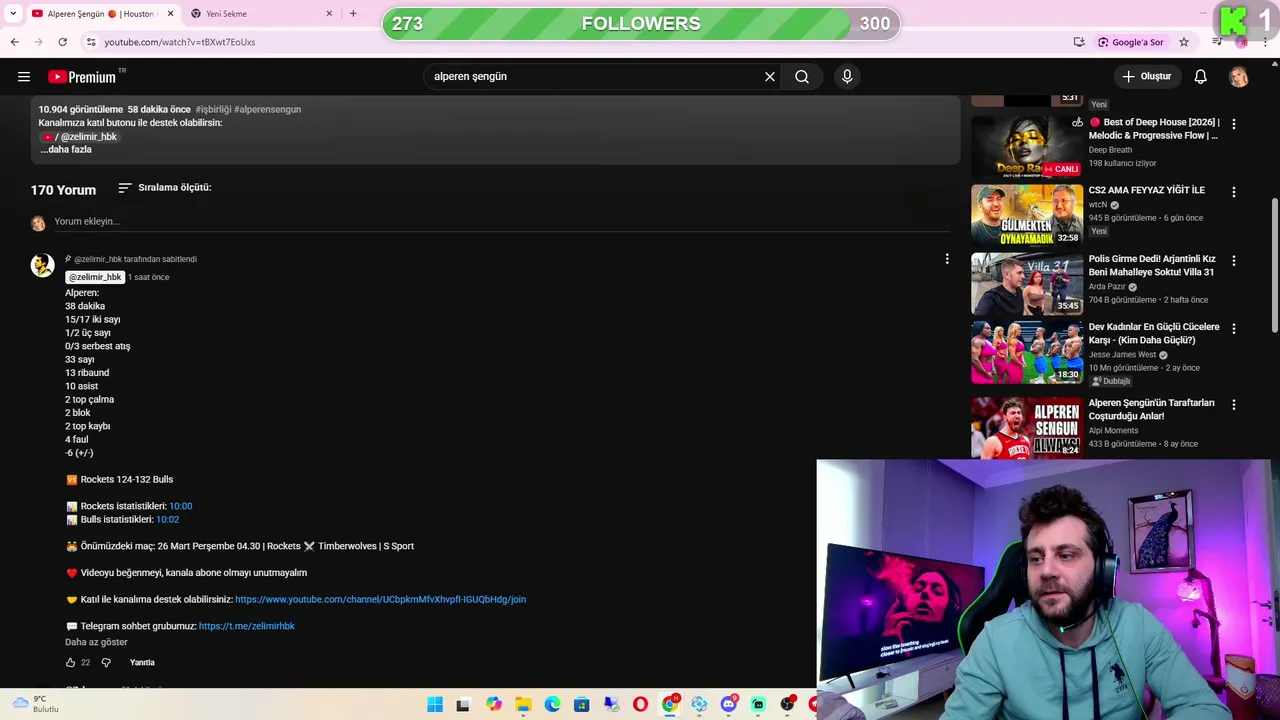Open a new tab with plus button
Viewport: 1280px width, 720px height.
point(353,14)
